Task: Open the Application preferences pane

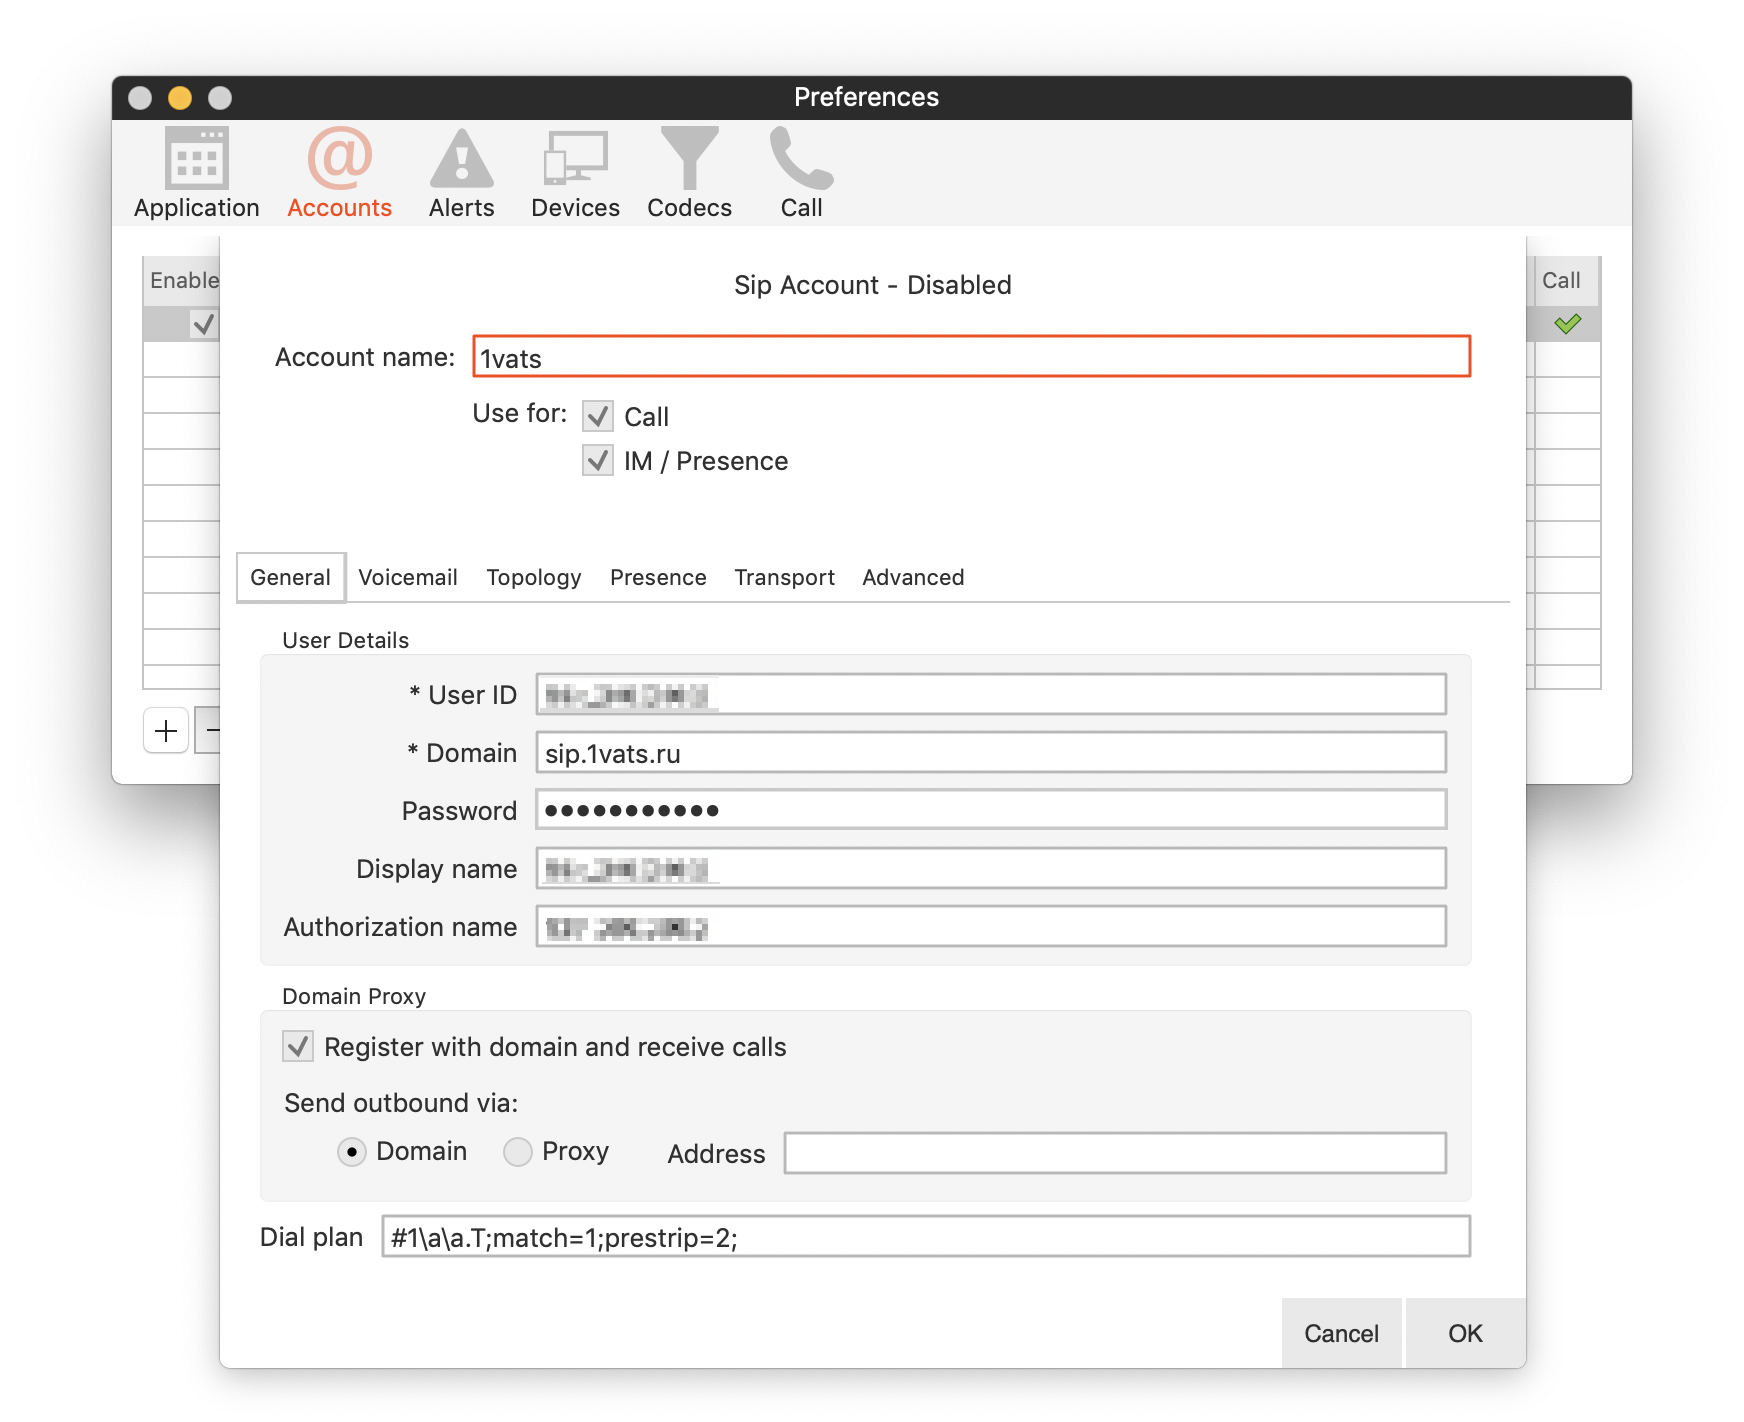Action: (196, 172)
